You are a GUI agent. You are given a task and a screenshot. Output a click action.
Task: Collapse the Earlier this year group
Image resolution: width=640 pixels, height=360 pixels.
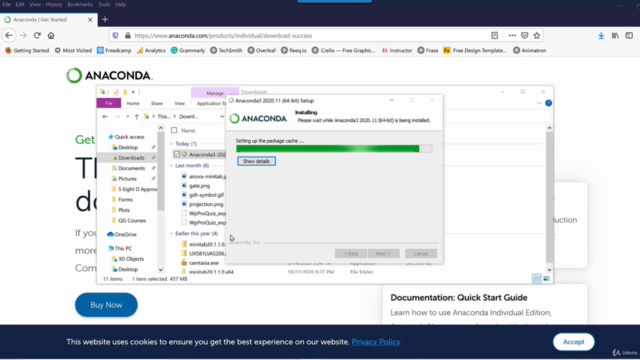(x=171, y=233)
